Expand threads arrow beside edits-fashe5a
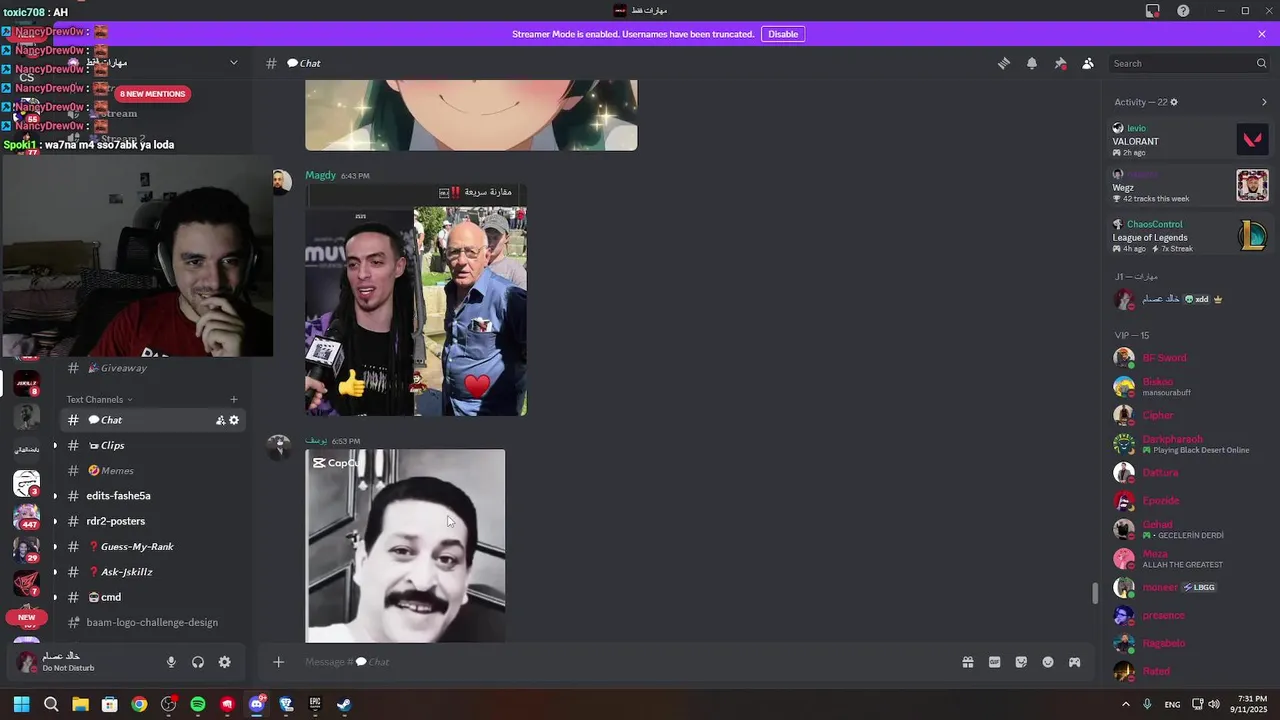The width and height of the screenshot is (1280, 720). (x=55, y=496)
